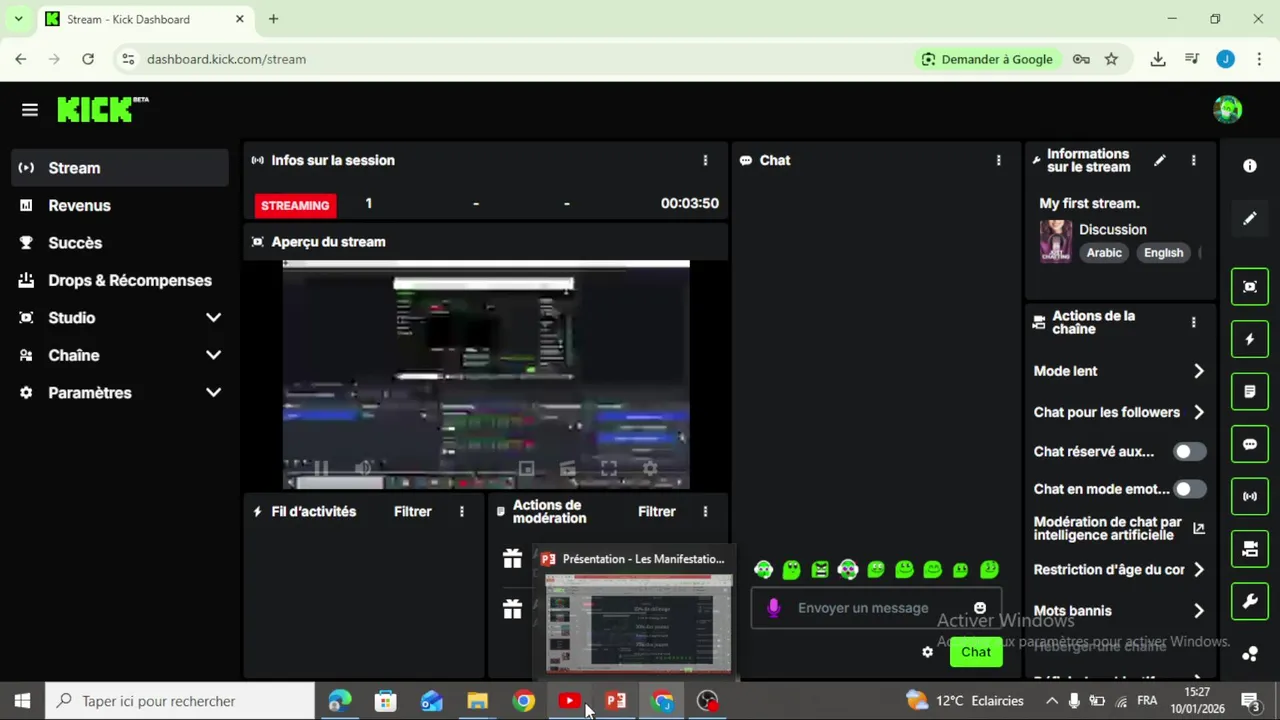Click the Windows search box in taskbar
Screen dimensions: 1280x720
180,701
